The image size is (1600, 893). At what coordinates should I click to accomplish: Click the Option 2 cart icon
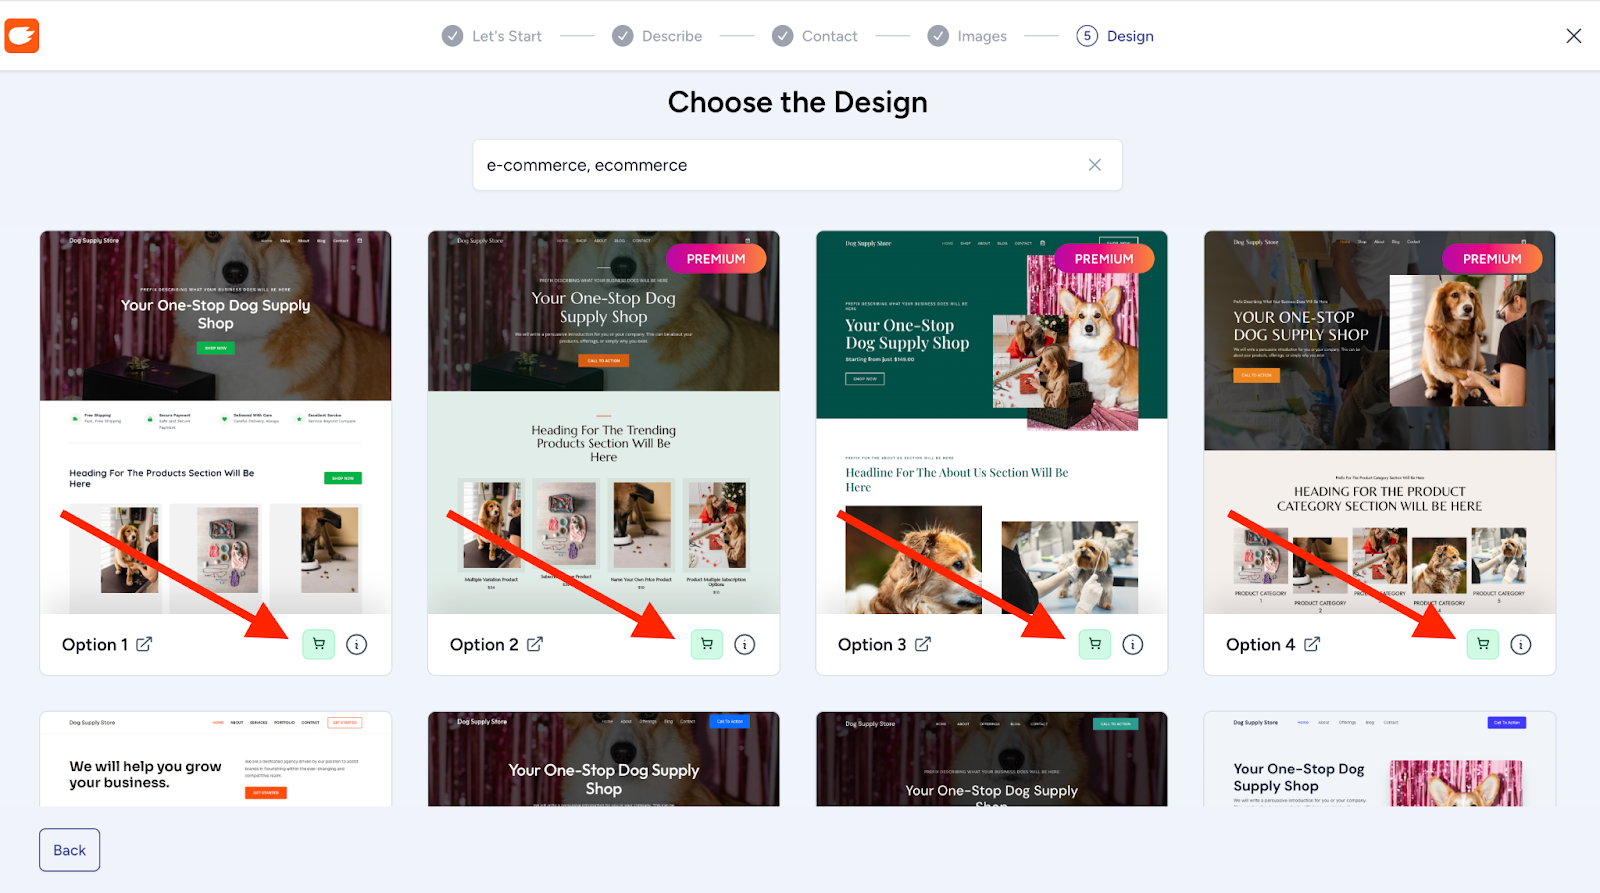pyautogui.click(x=707, y=644)
